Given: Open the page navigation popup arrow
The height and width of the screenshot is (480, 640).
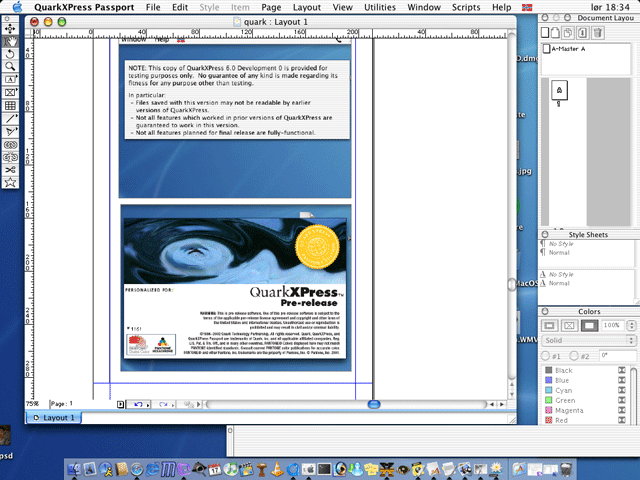Looking at the screenshot, I should [x=120, y=404].
